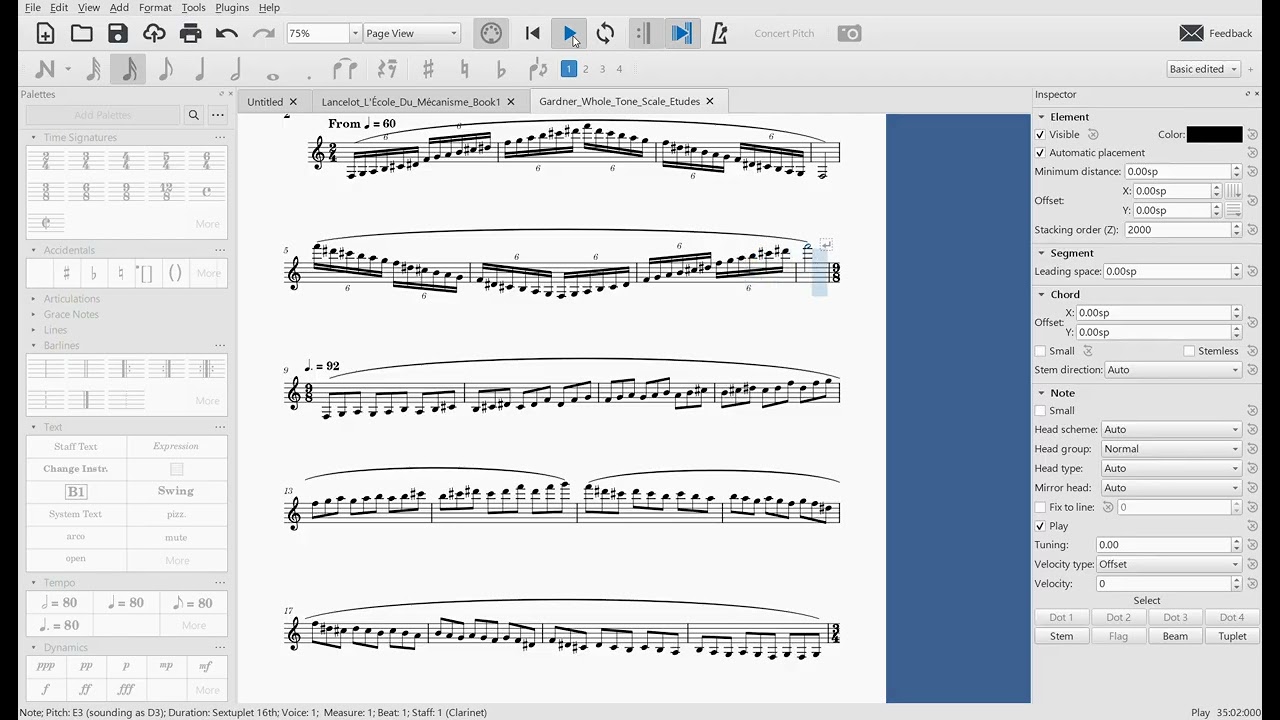Take a screenshot with the camera icon
The width and height of the screenshot is (1280, 720).
click(x=849, y=33)
